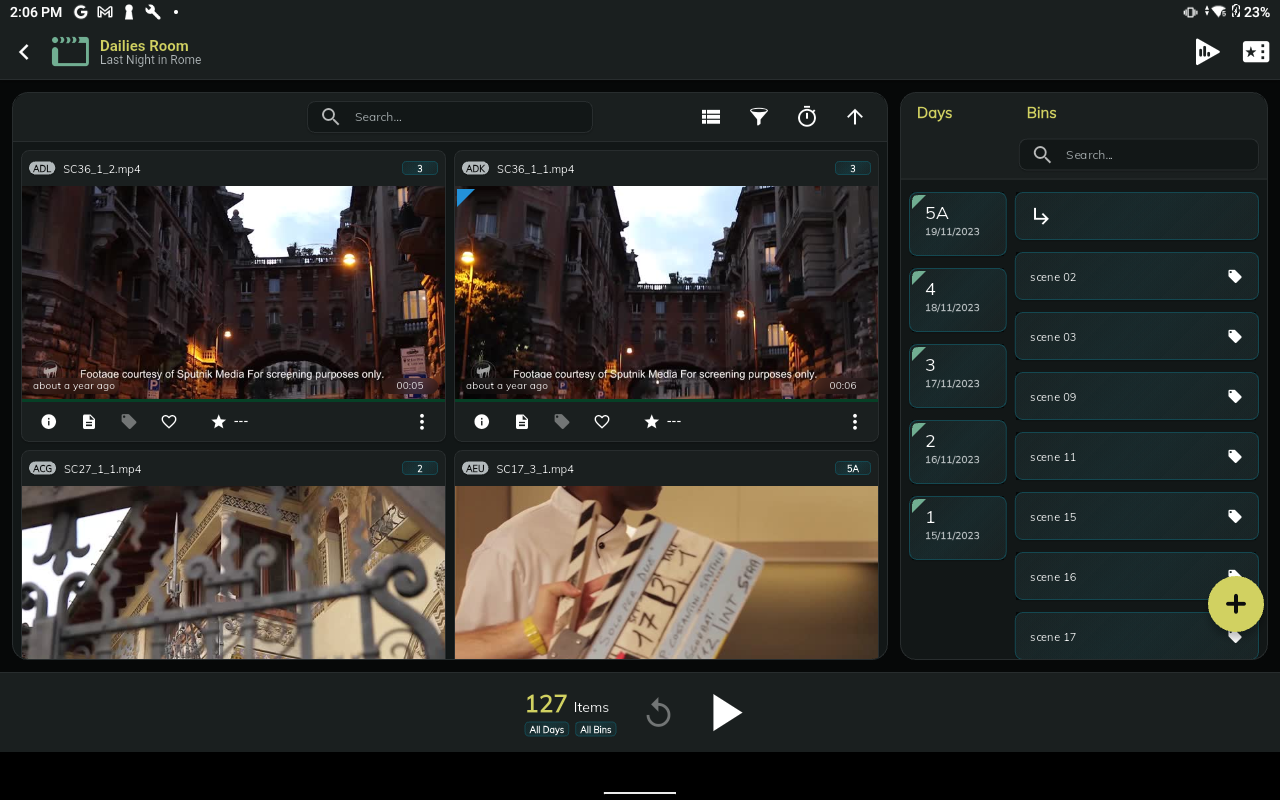Toggle sort direction arrow
This screenshot has width=1280, height=800.
click(855, 117)
